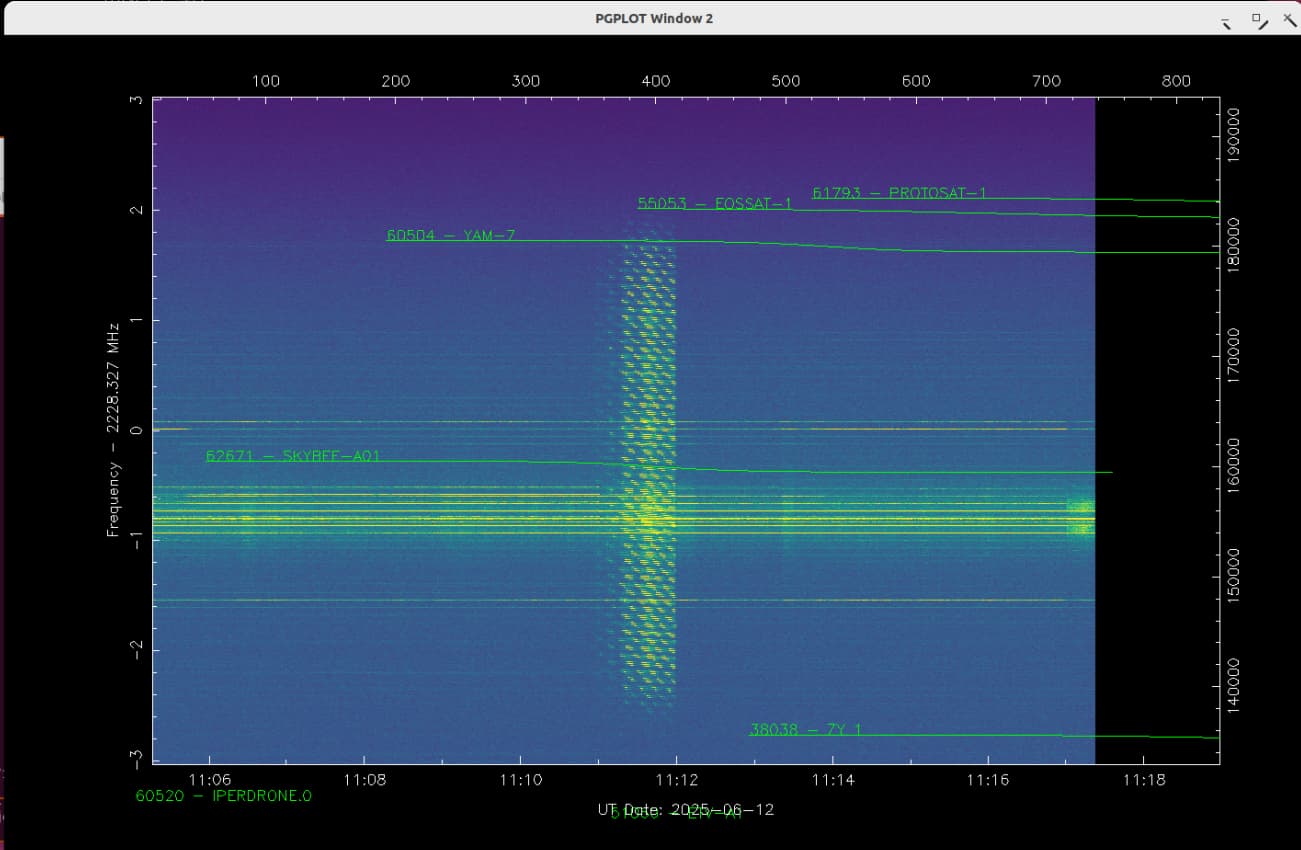
Task: Select the 61793 - PROTOSAT-1 label
Action: [x=899, y=193]
